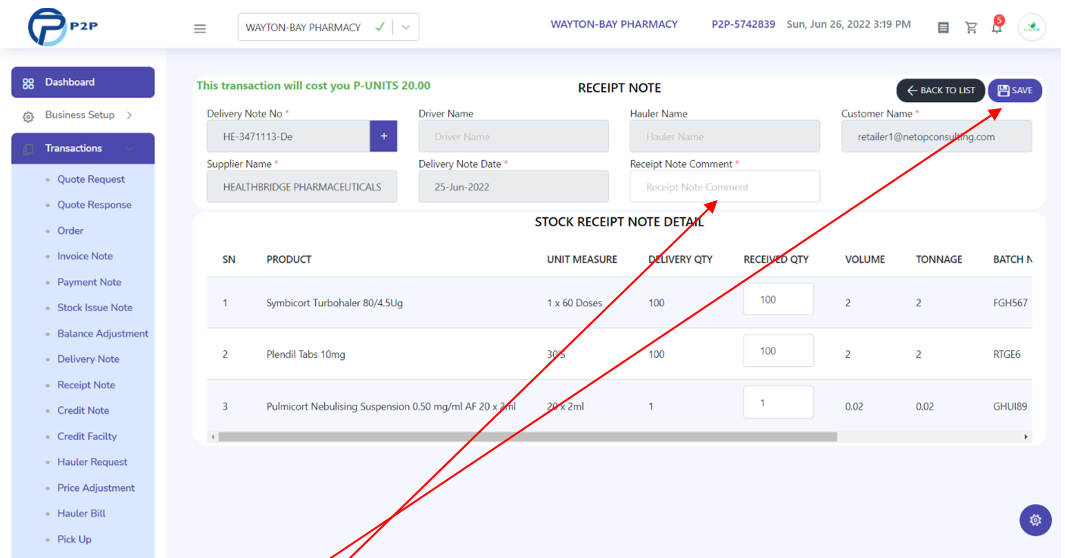This screenshot has width=1065, height=558.
Task: Open the floating settings gear button
Action: (1035, 520)
